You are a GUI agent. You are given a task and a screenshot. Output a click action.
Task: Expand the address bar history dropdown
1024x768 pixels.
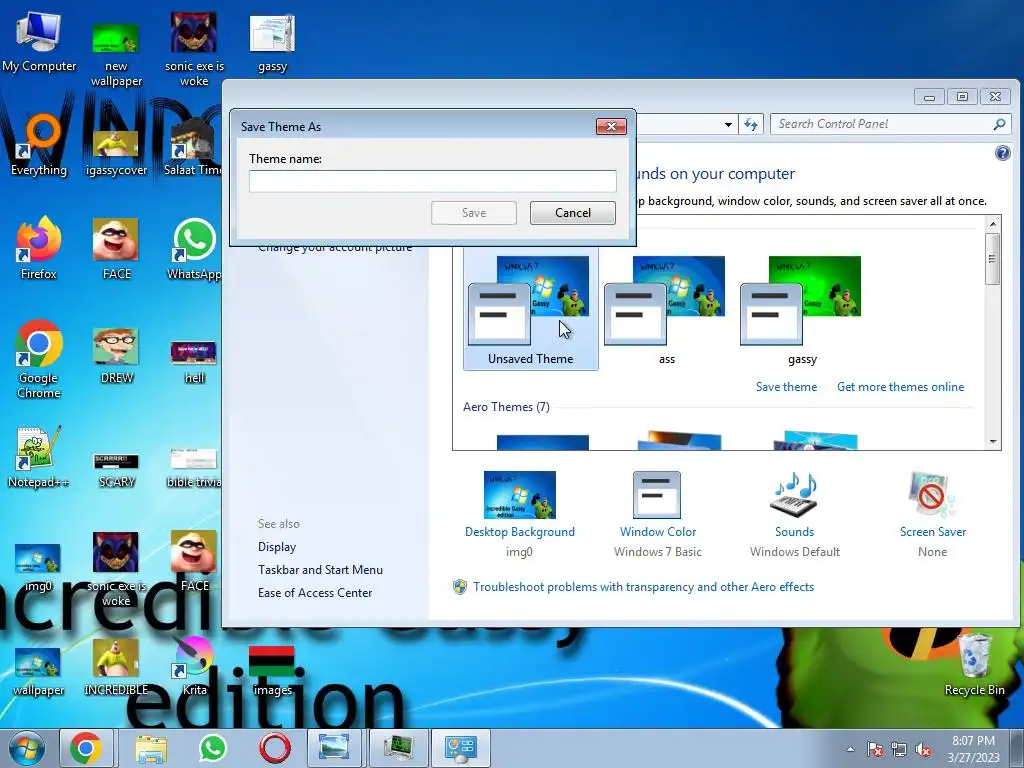pyautogui.click(x=728, y=124)
